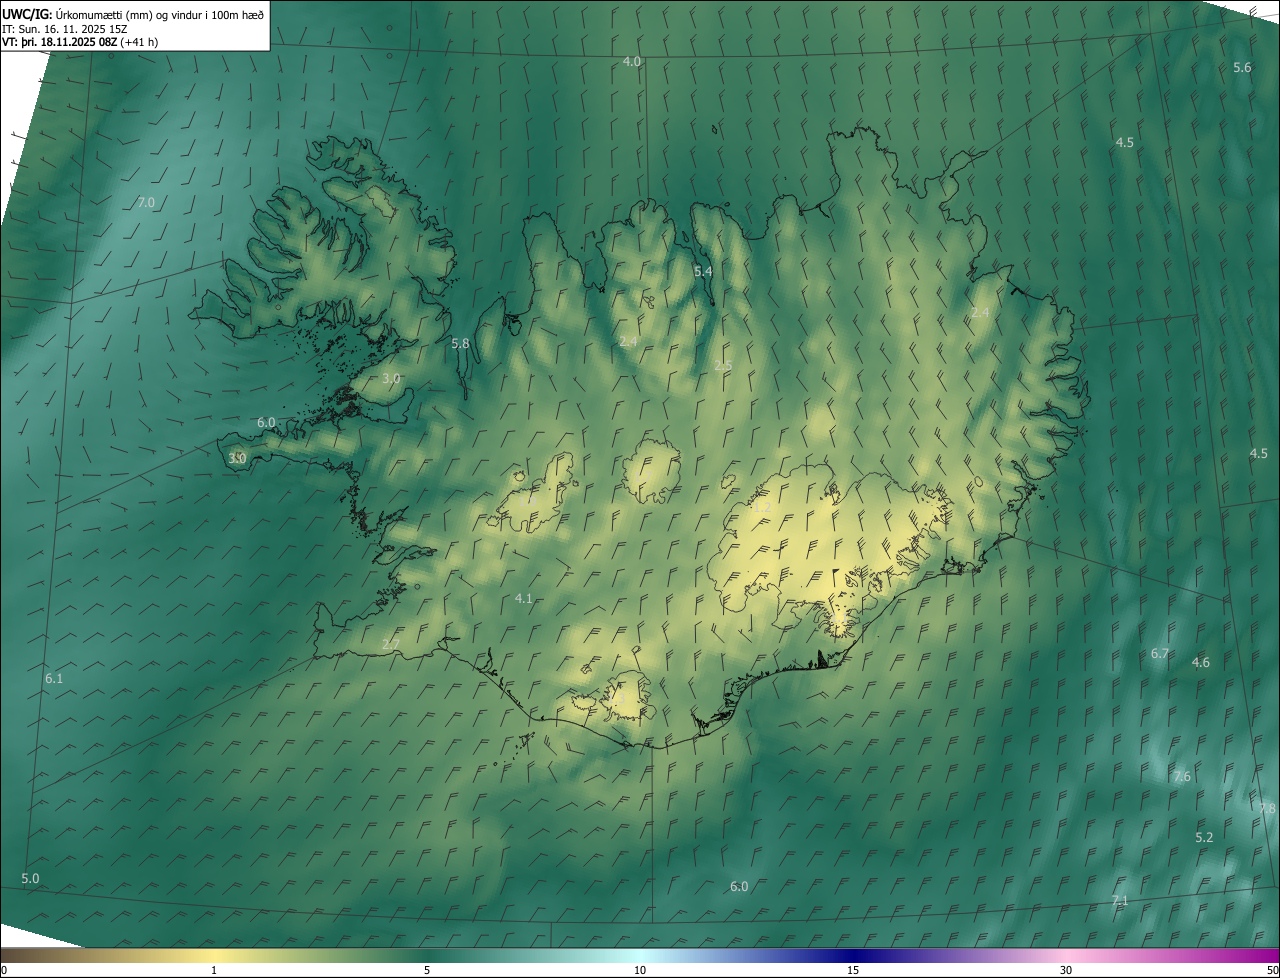Click the 4.1 value on the map
The image size is (1280, 978).
pos(523,599)
